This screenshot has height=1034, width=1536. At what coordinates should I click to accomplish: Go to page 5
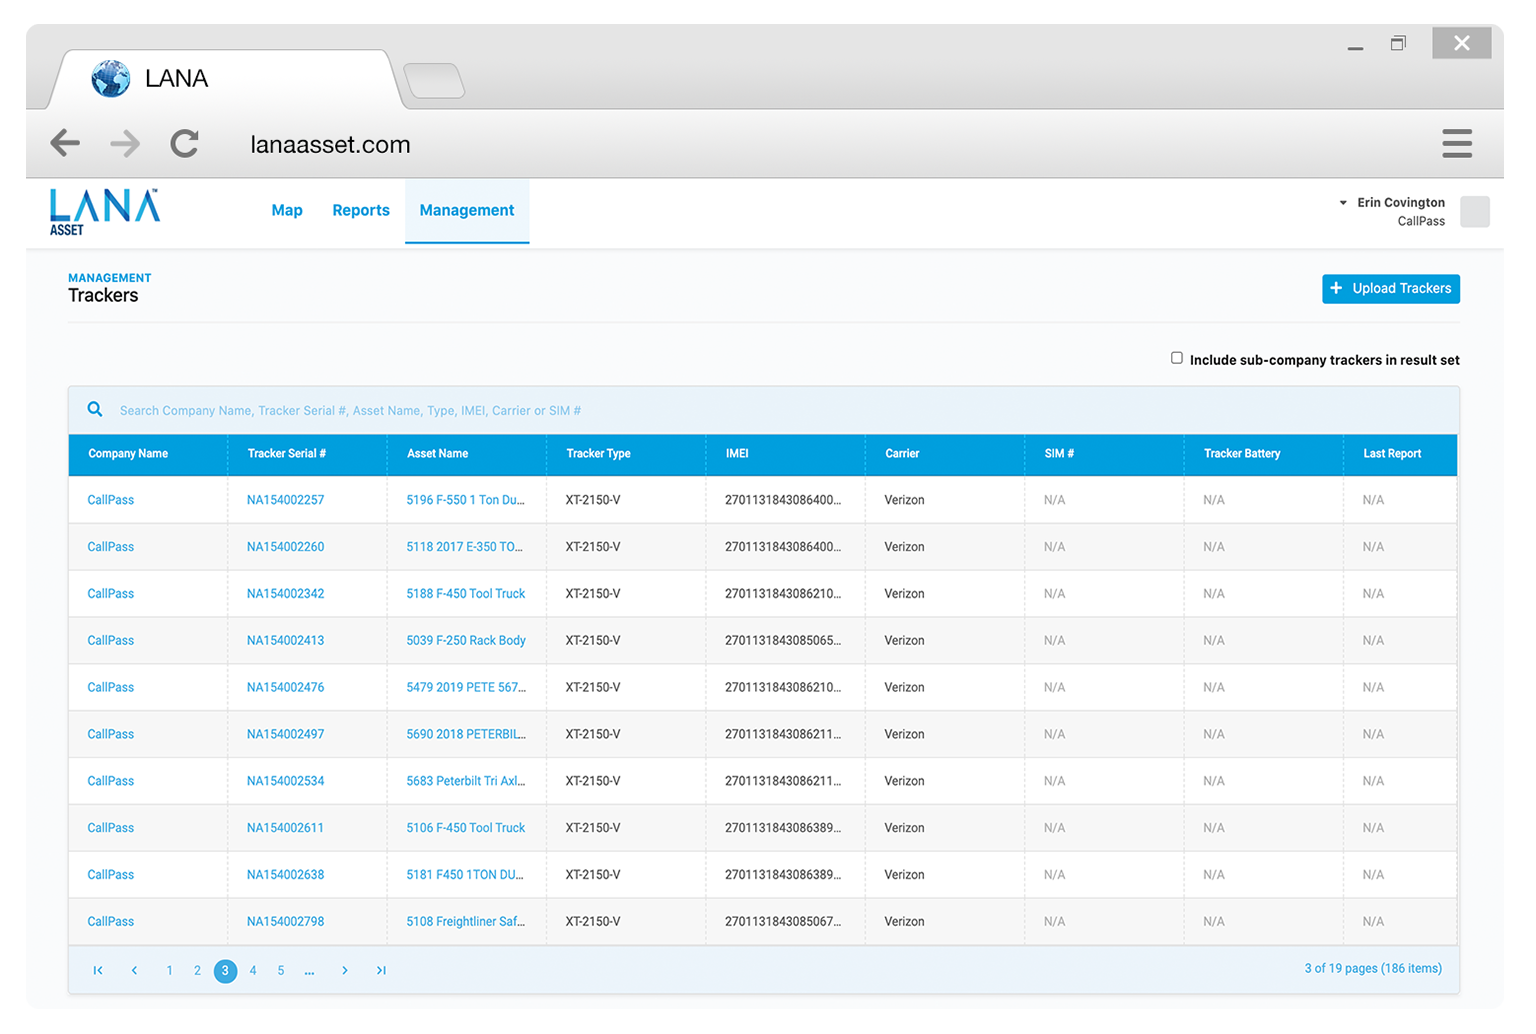(x=281, y=970)
